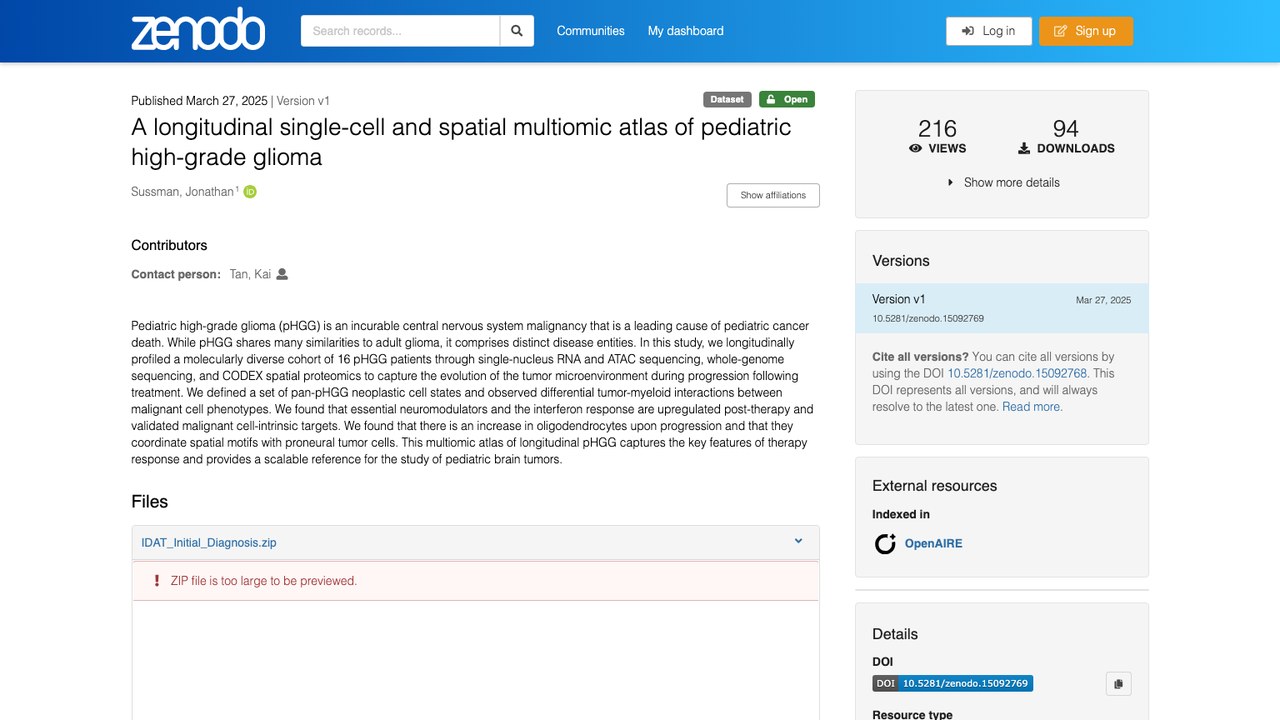This screenshot has width=1280, height=720.
Task: Open the Communities menu item
Action: pyautogui.click(x=591, y=31)
